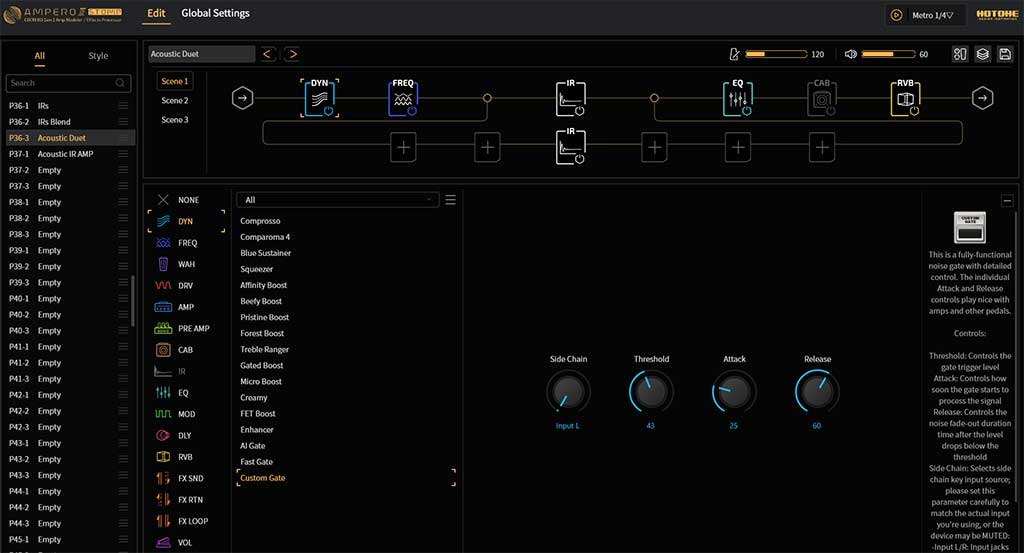Open the Metro 1/4 dropdown
Image resolution: width=1024 pixels, height=553 pixels.
933,15
